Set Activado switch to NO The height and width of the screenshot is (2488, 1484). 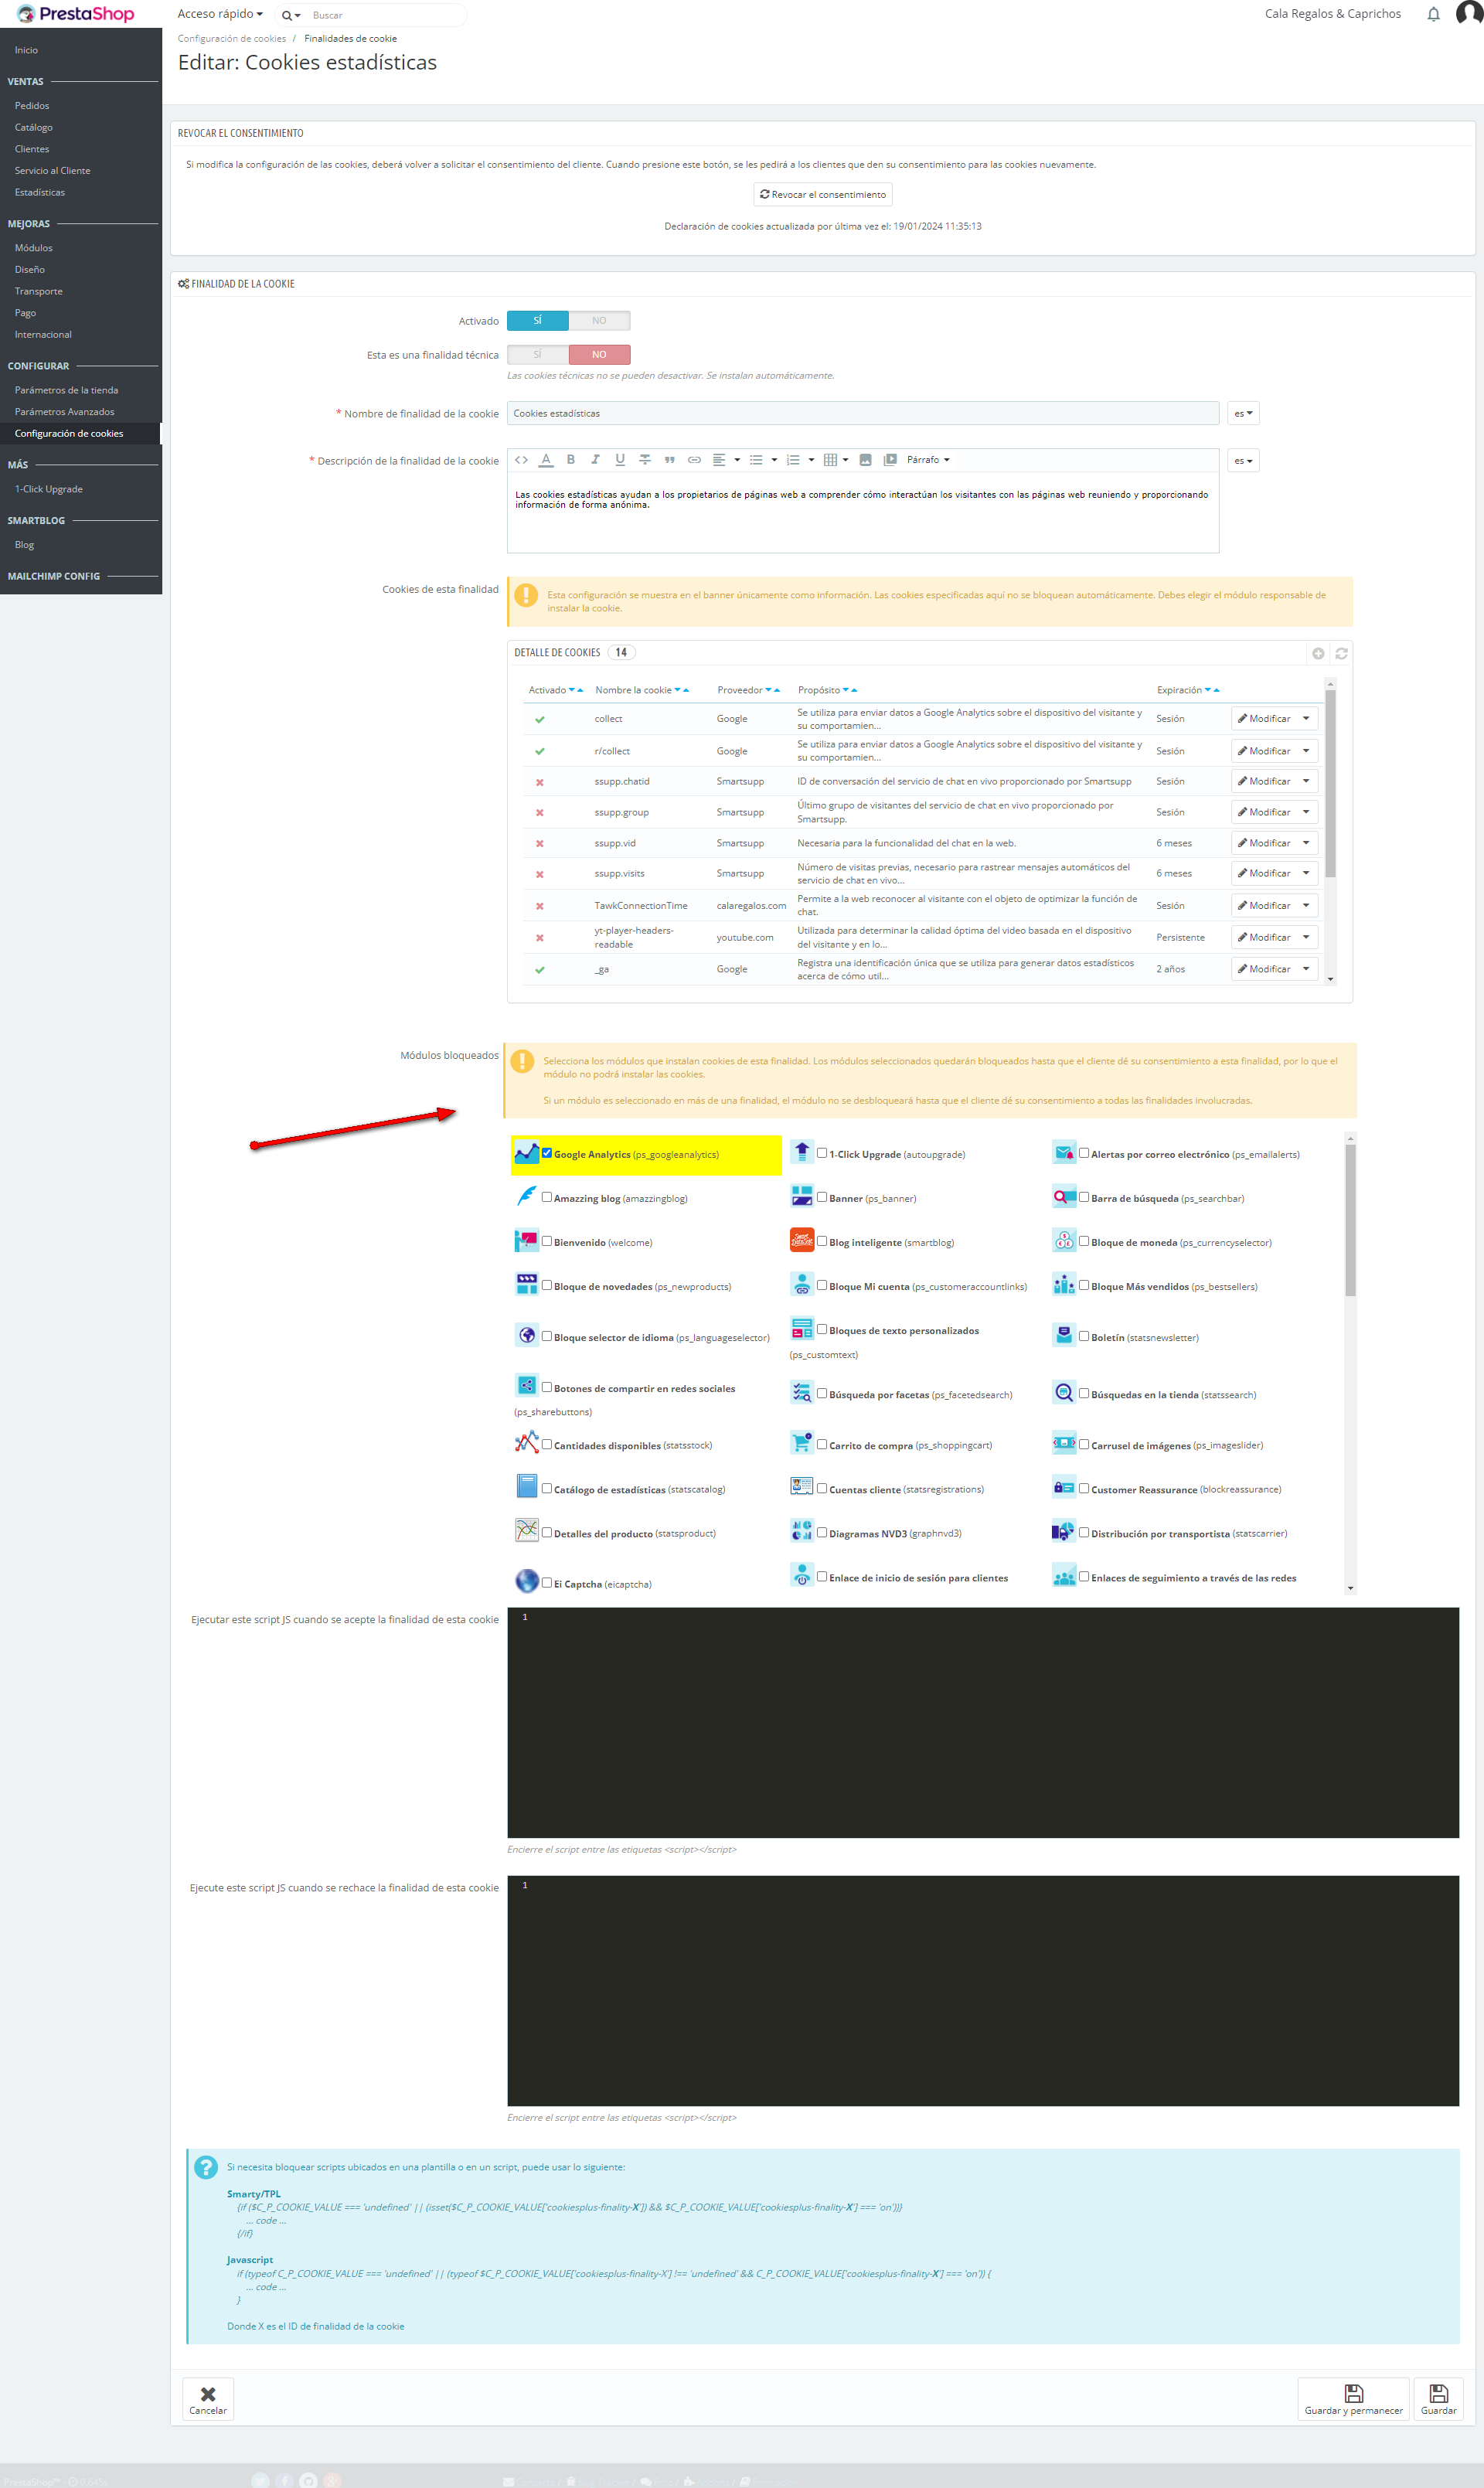tap(599, 321)
